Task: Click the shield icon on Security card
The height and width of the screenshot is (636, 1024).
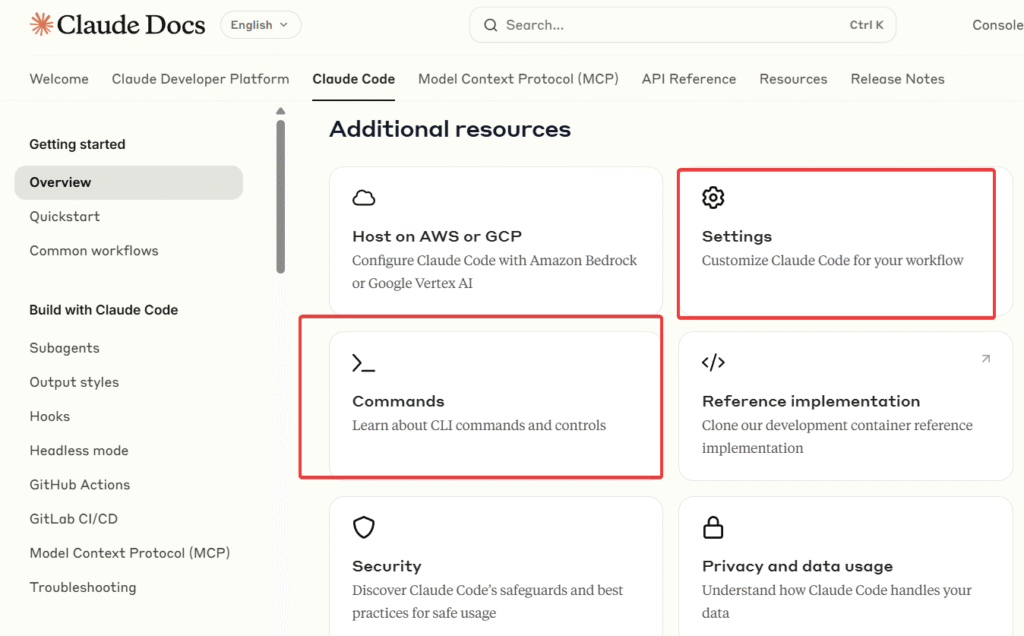Action: click(364, 527)
